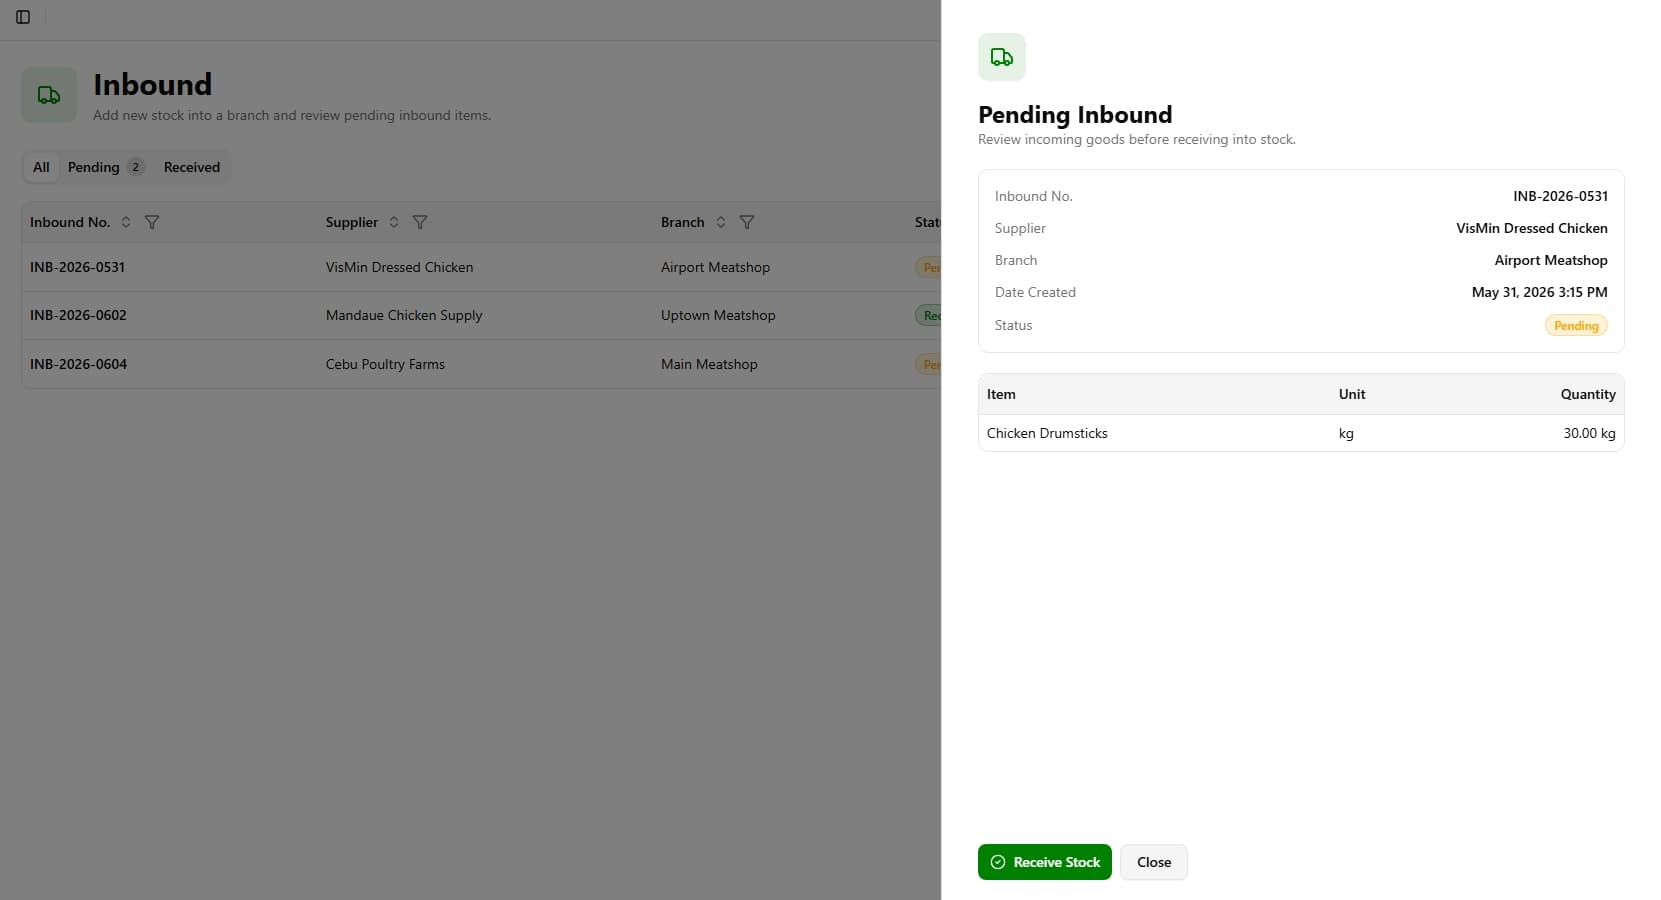Image resolution: width=1661 pixels, height=900 pixels.
Task: Close the Pending Inbound panel
Action: pos(1154,862)
